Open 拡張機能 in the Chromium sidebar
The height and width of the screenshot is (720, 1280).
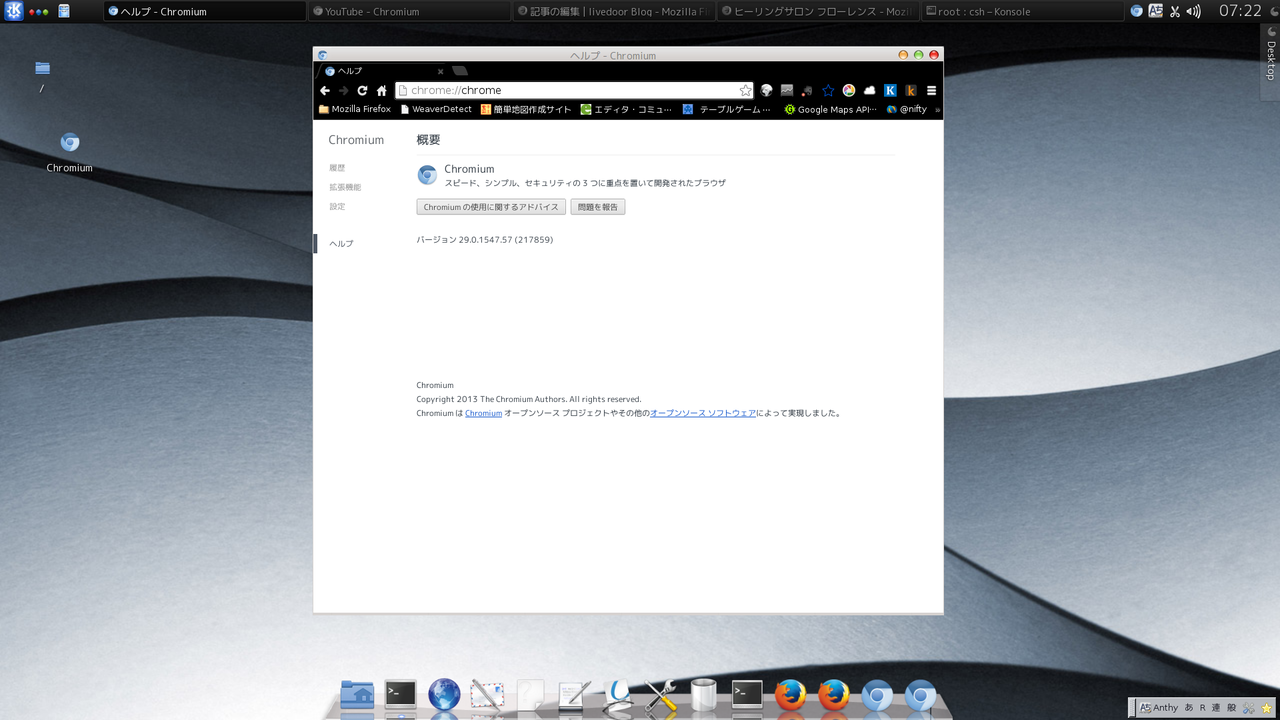(345, 187)
